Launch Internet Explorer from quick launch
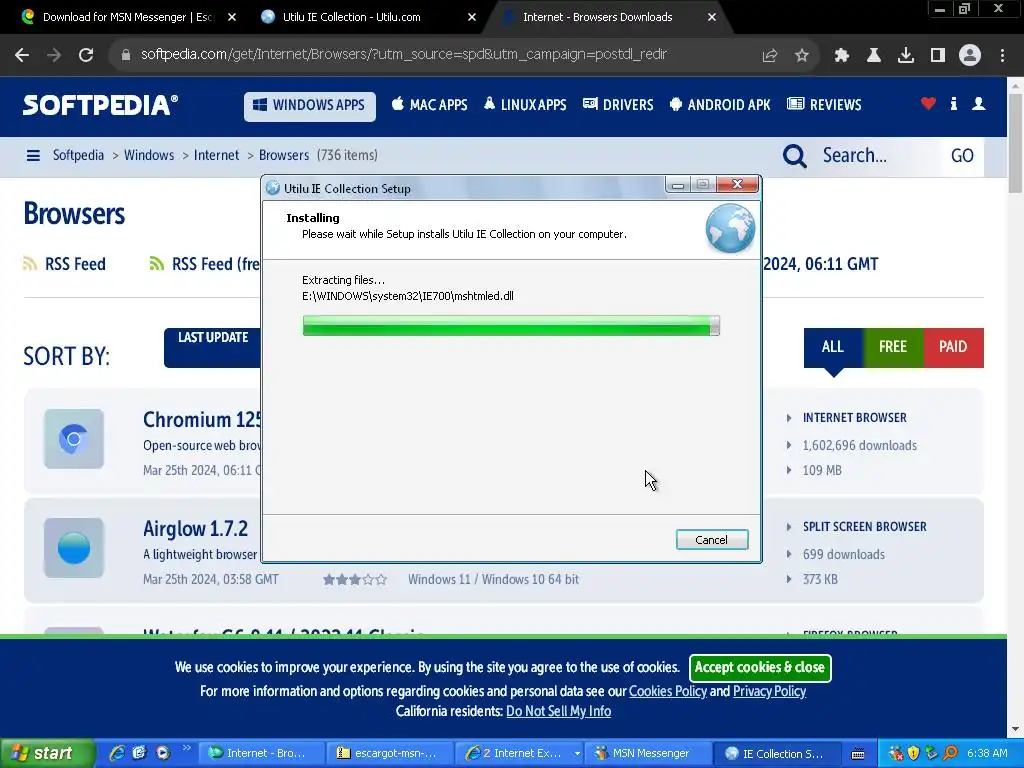The width and height of the screenshot is (1024, 768). (x=117, y=753)
